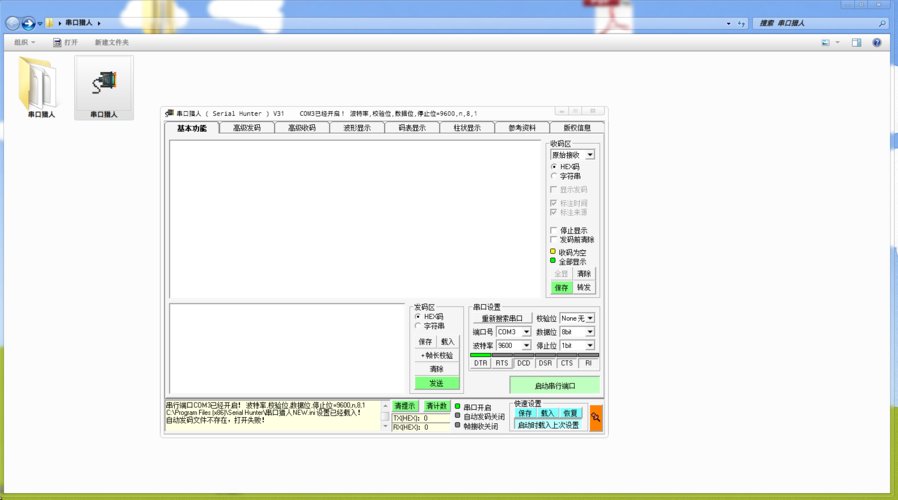This screenshot has height=500, width=898.
Task: Click the orange search icon button
Action: click(596, 418)
